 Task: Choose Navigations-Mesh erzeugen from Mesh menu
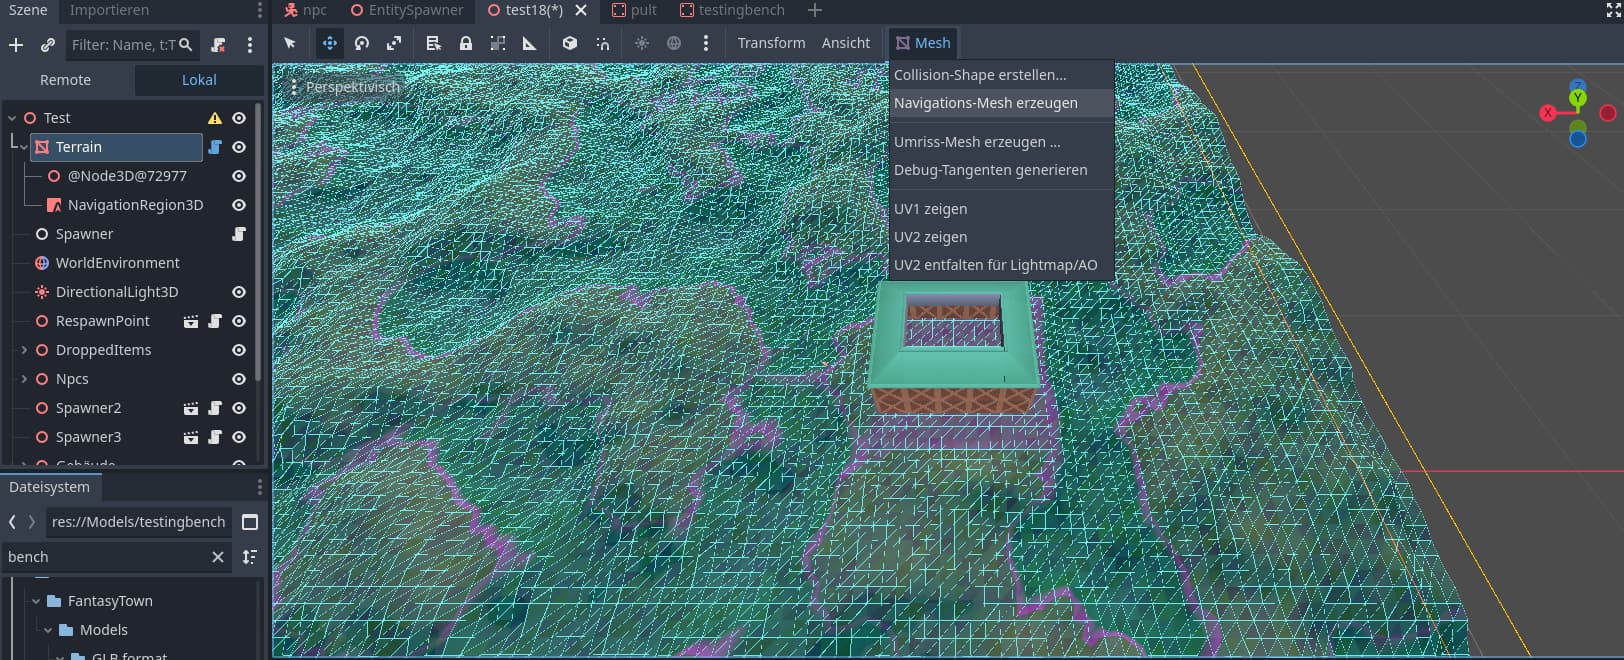[985, 103]
